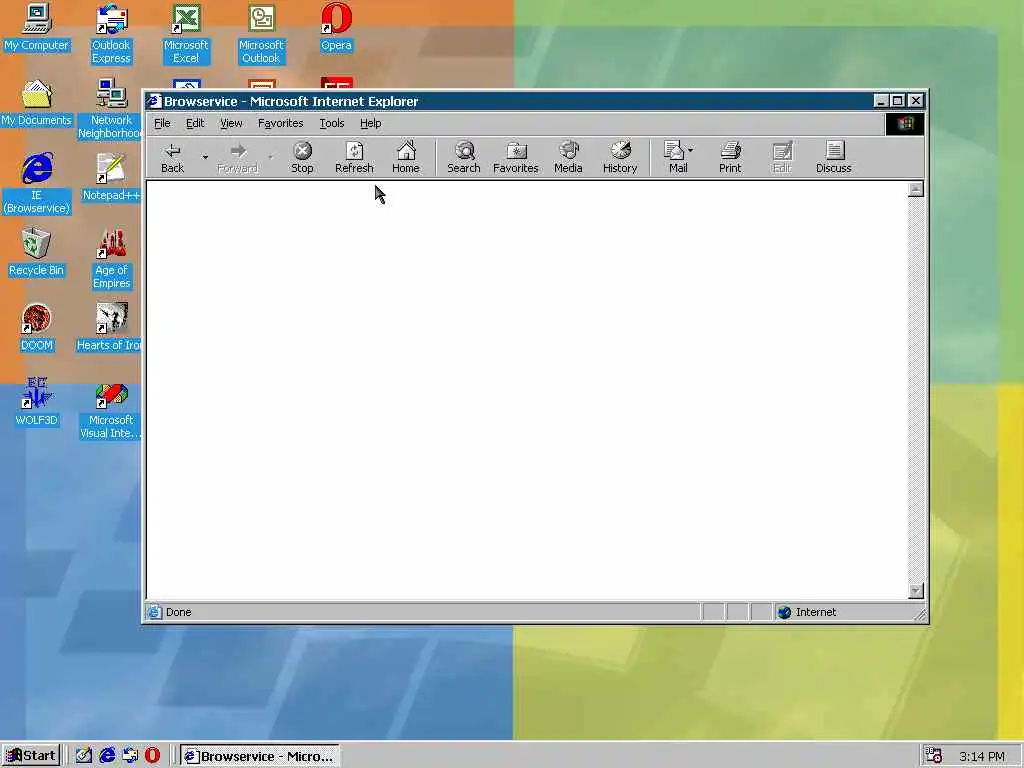Image resolution: width=1024 pixels, height=768 pixels.
Task: Click the Windows flag throbber logo
Action: [x=904, y=123]
